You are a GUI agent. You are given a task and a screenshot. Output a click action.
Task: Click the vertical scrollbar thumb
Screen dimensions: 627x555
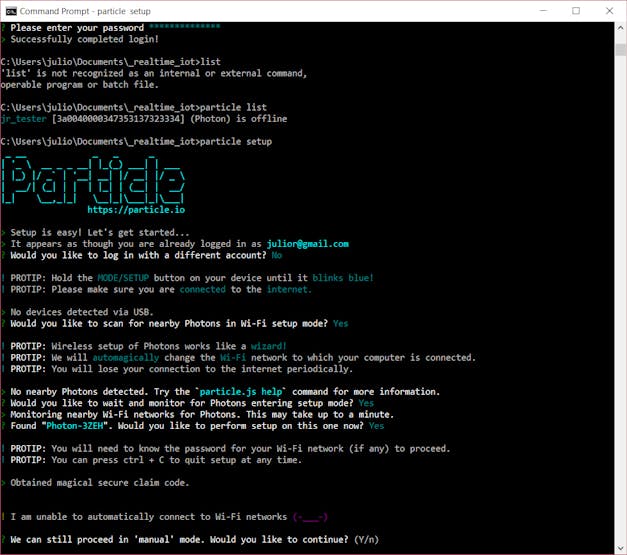point(620,50)
